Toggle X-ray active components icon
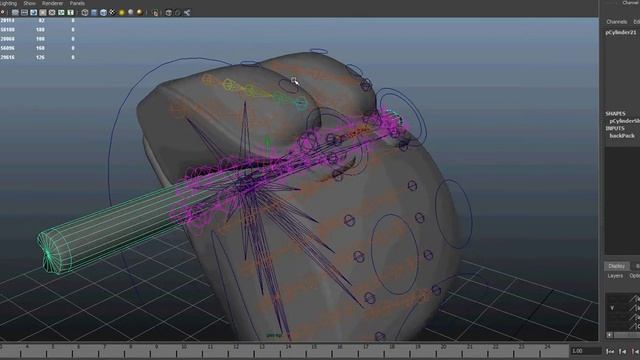The image size is (640, 360). click(x=178, y=13)
